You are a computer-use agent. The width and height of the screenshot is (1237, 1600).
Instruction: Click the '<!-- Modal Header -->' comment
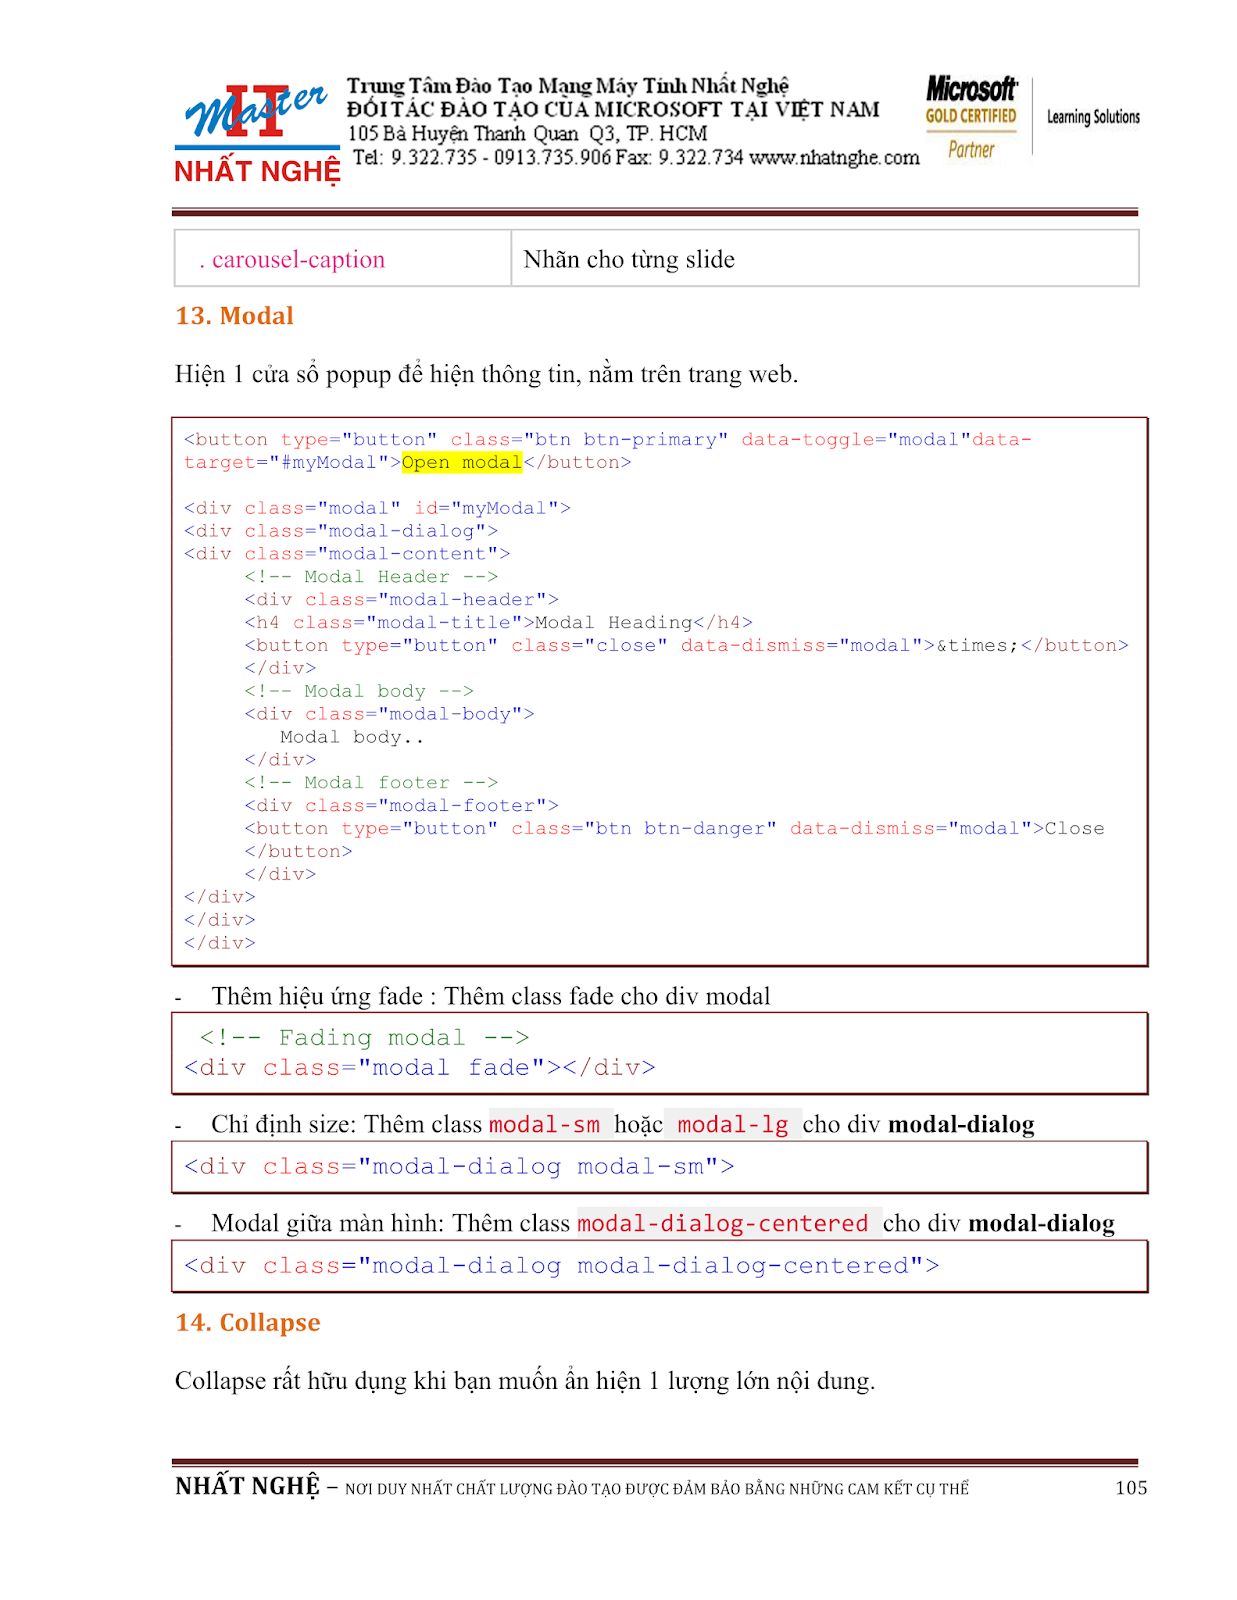371,577
